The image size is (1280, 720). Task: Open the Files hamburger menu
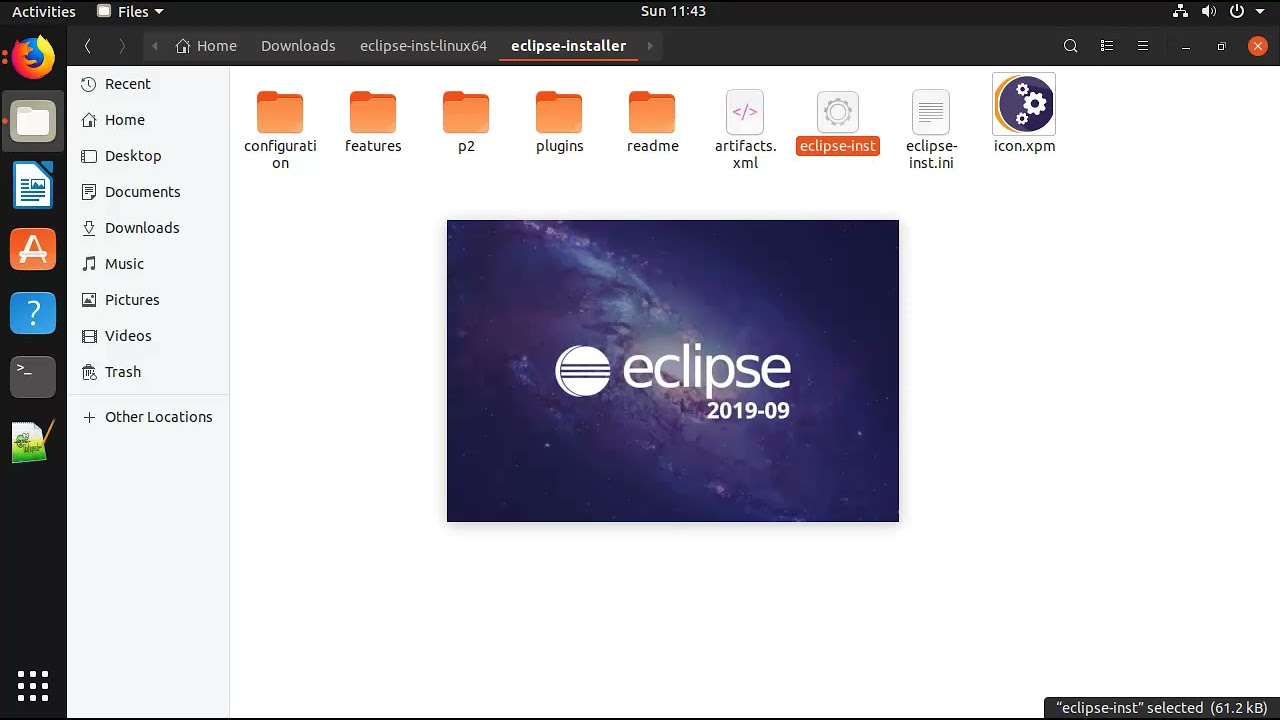(1143, 46)
